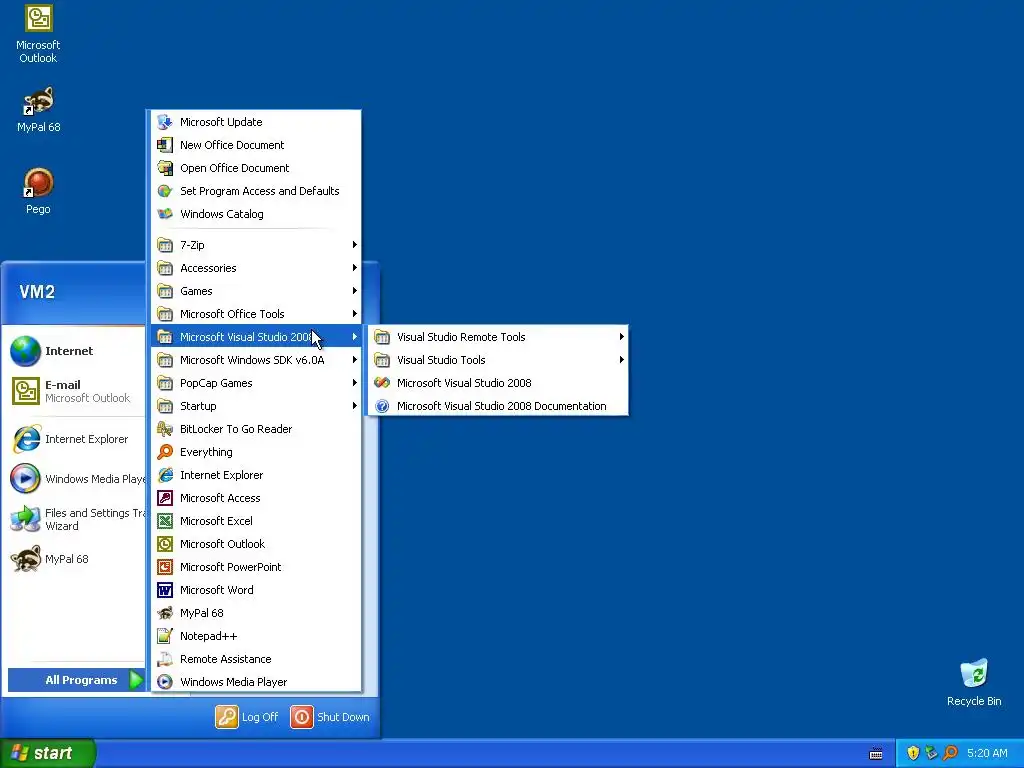Click the security shield icon in system tray
1024x768 pixels.
(x=913, y=753)
